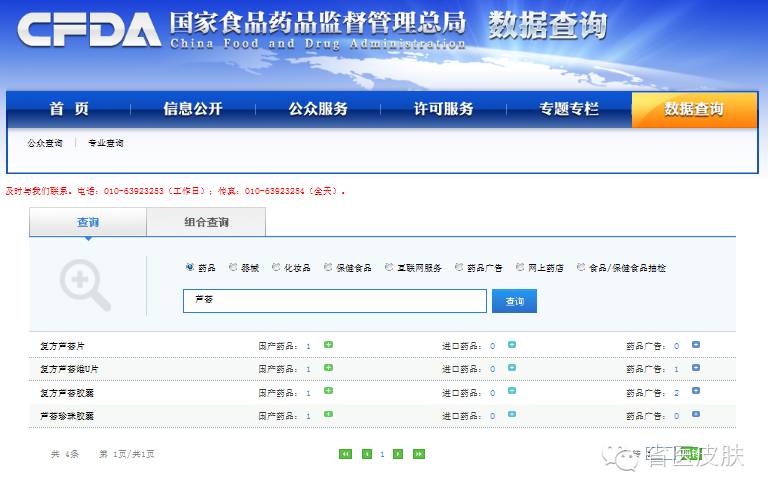This screenshot has height=494, width=768.
Task: Jump to last results page
Action: click(x=419, y=454)
